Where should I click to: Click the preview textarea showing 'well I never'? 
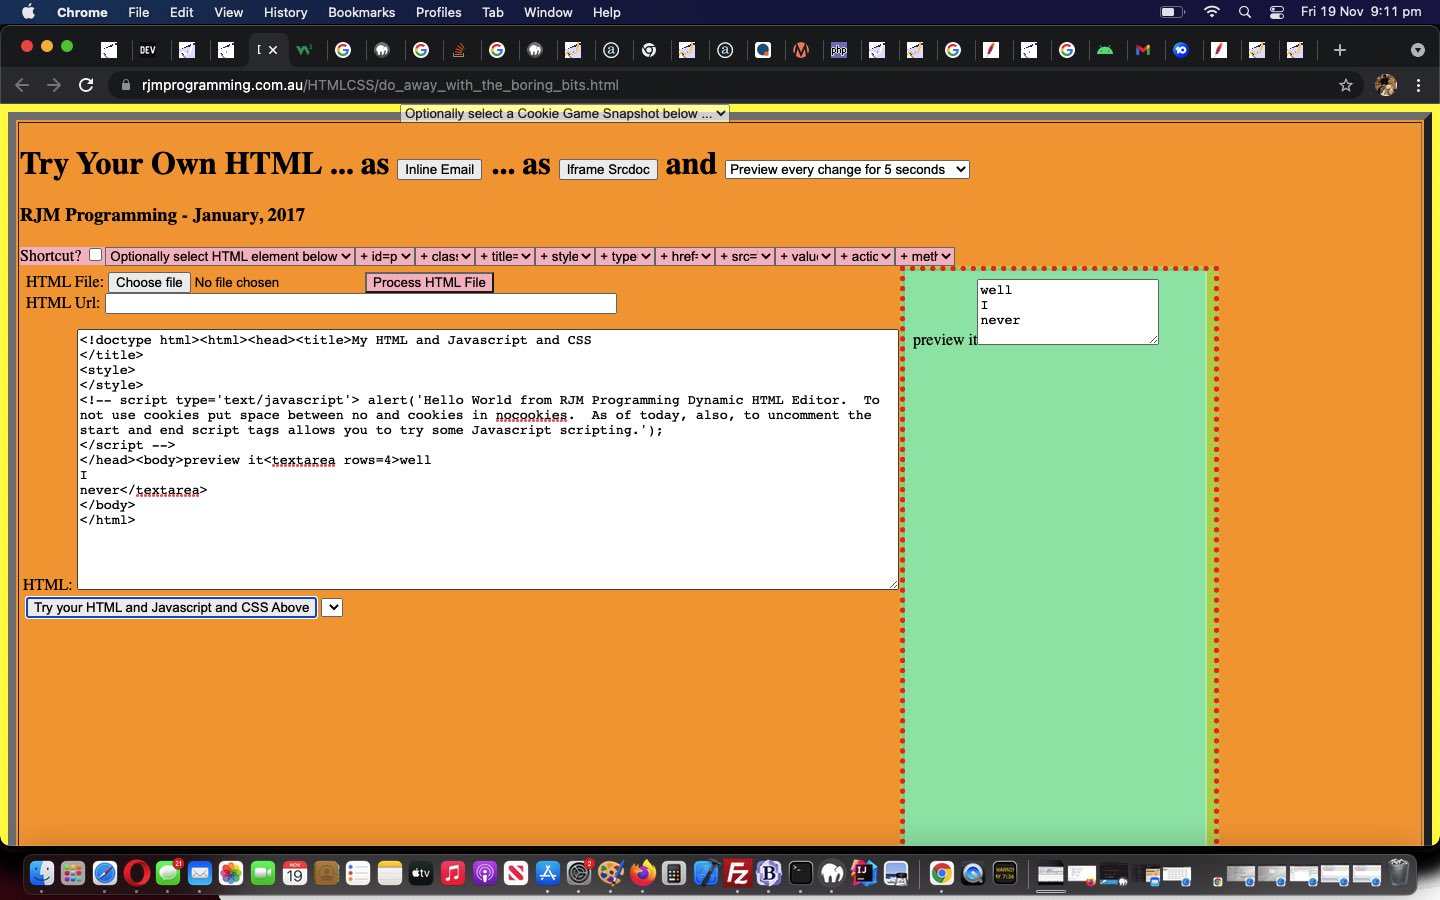pos(1067,312)
